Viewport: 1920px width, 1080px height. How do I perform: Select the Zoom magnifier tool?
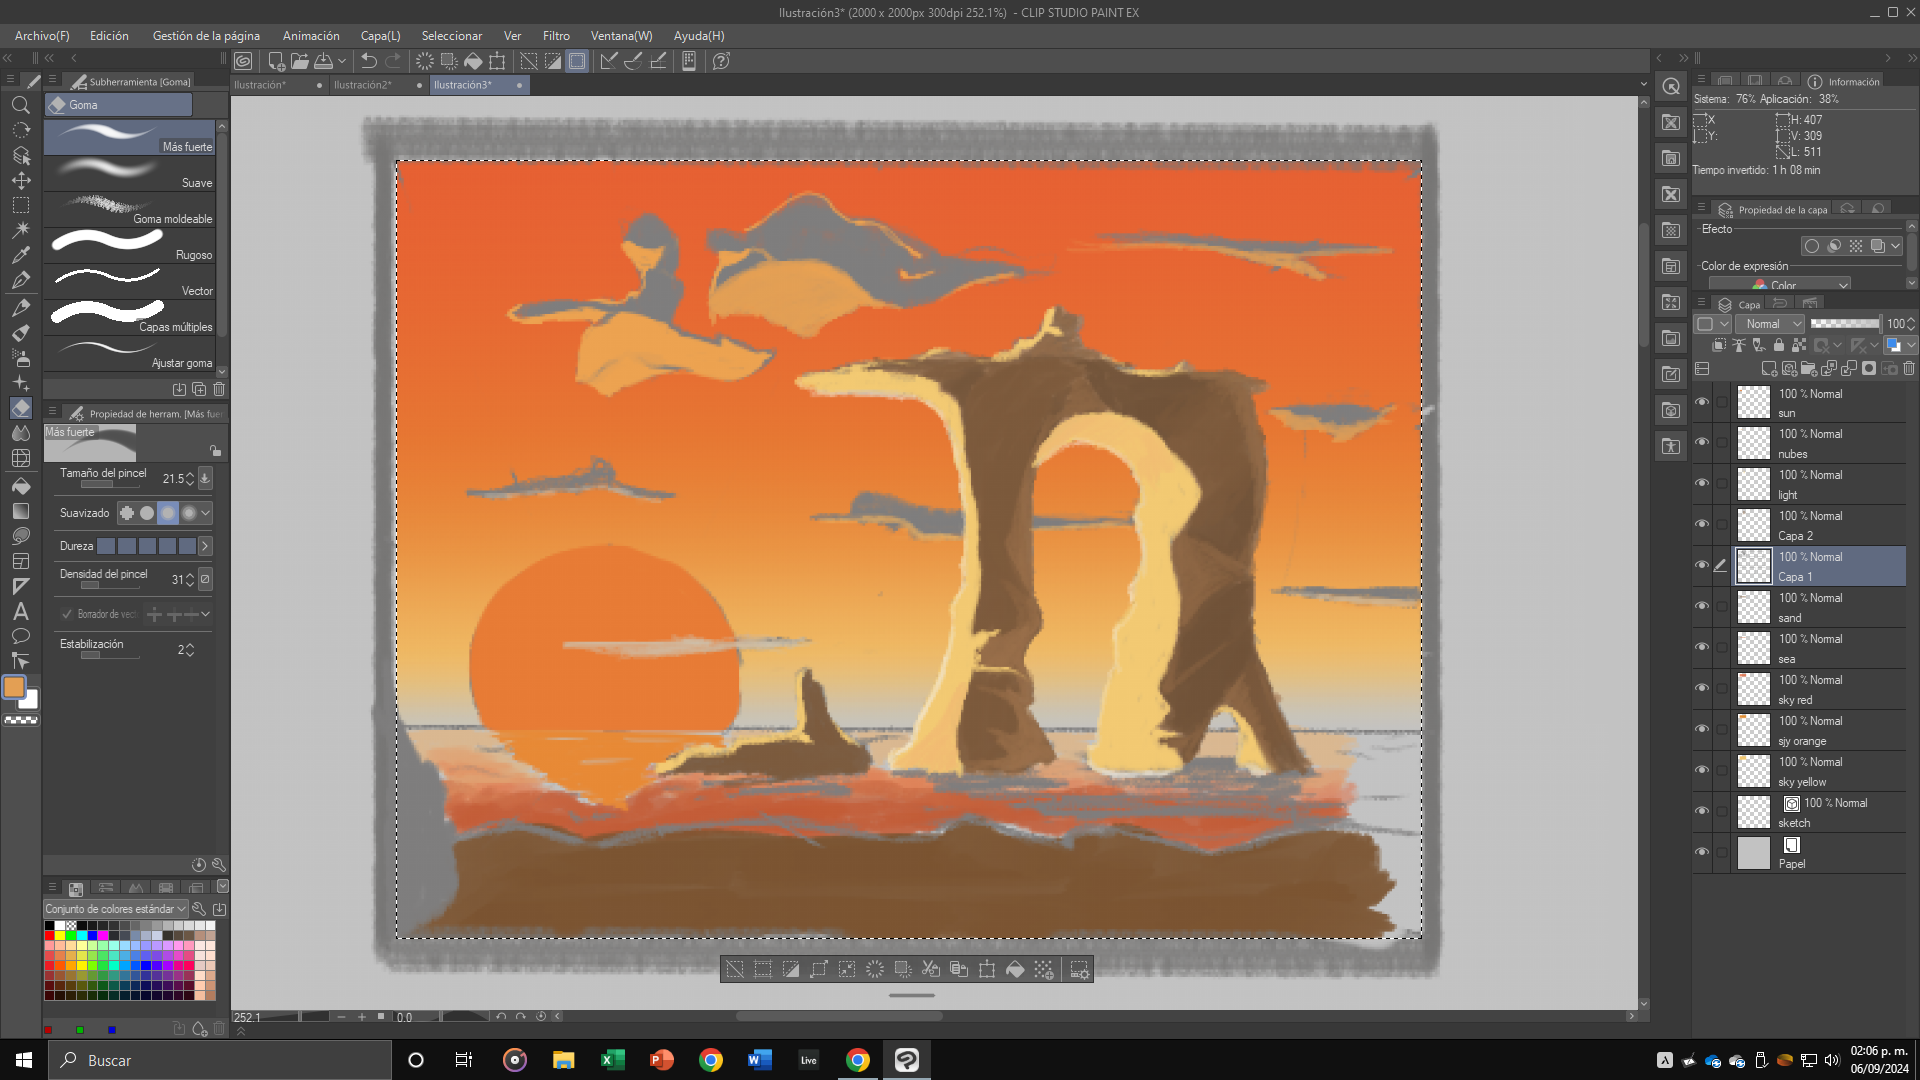pos(20,105)
